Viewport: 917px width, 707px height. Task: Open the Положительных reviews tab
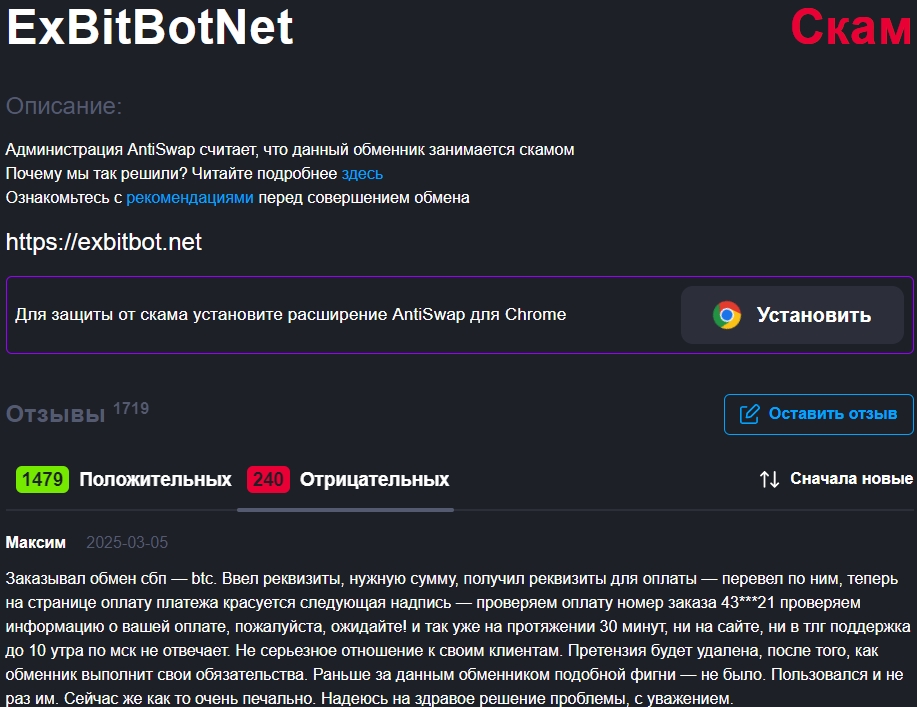pyautogui.click(x=155, y=479)
